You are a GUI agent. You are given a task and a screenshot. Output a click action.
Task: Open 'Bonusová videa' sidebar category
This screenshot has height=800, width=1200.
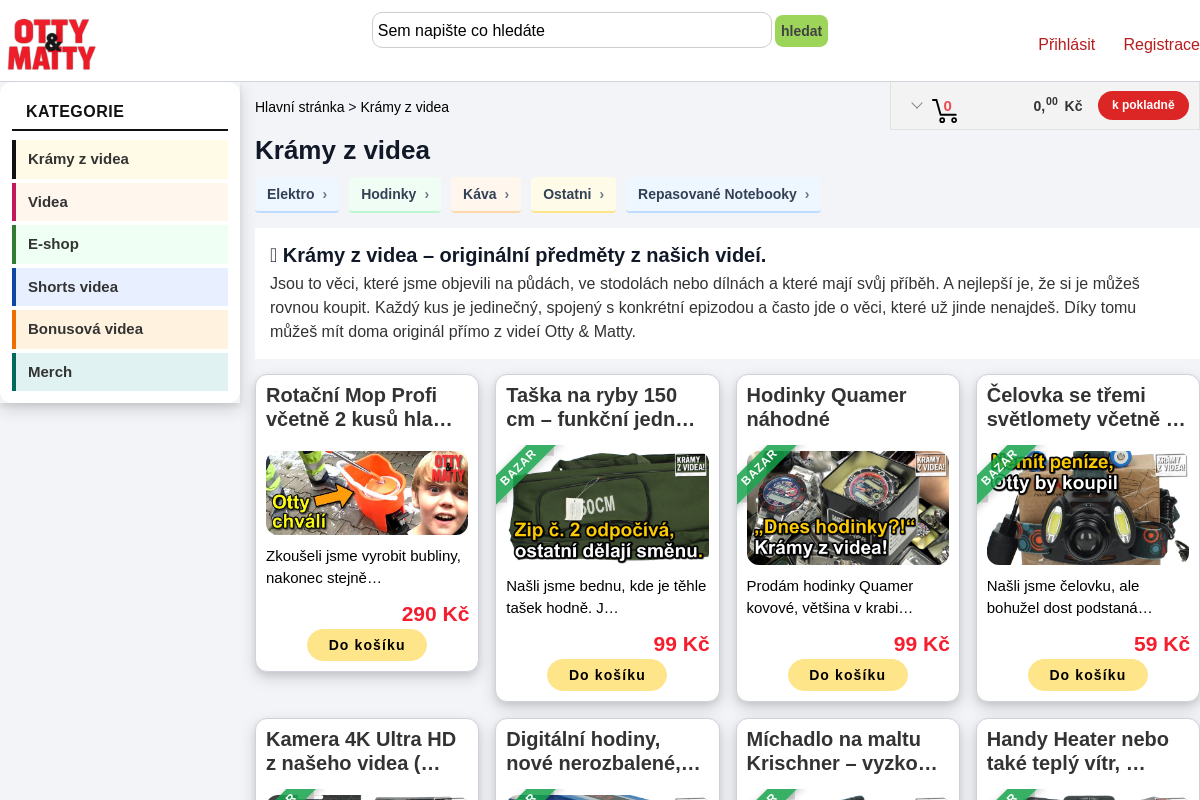tap(120, 329)
